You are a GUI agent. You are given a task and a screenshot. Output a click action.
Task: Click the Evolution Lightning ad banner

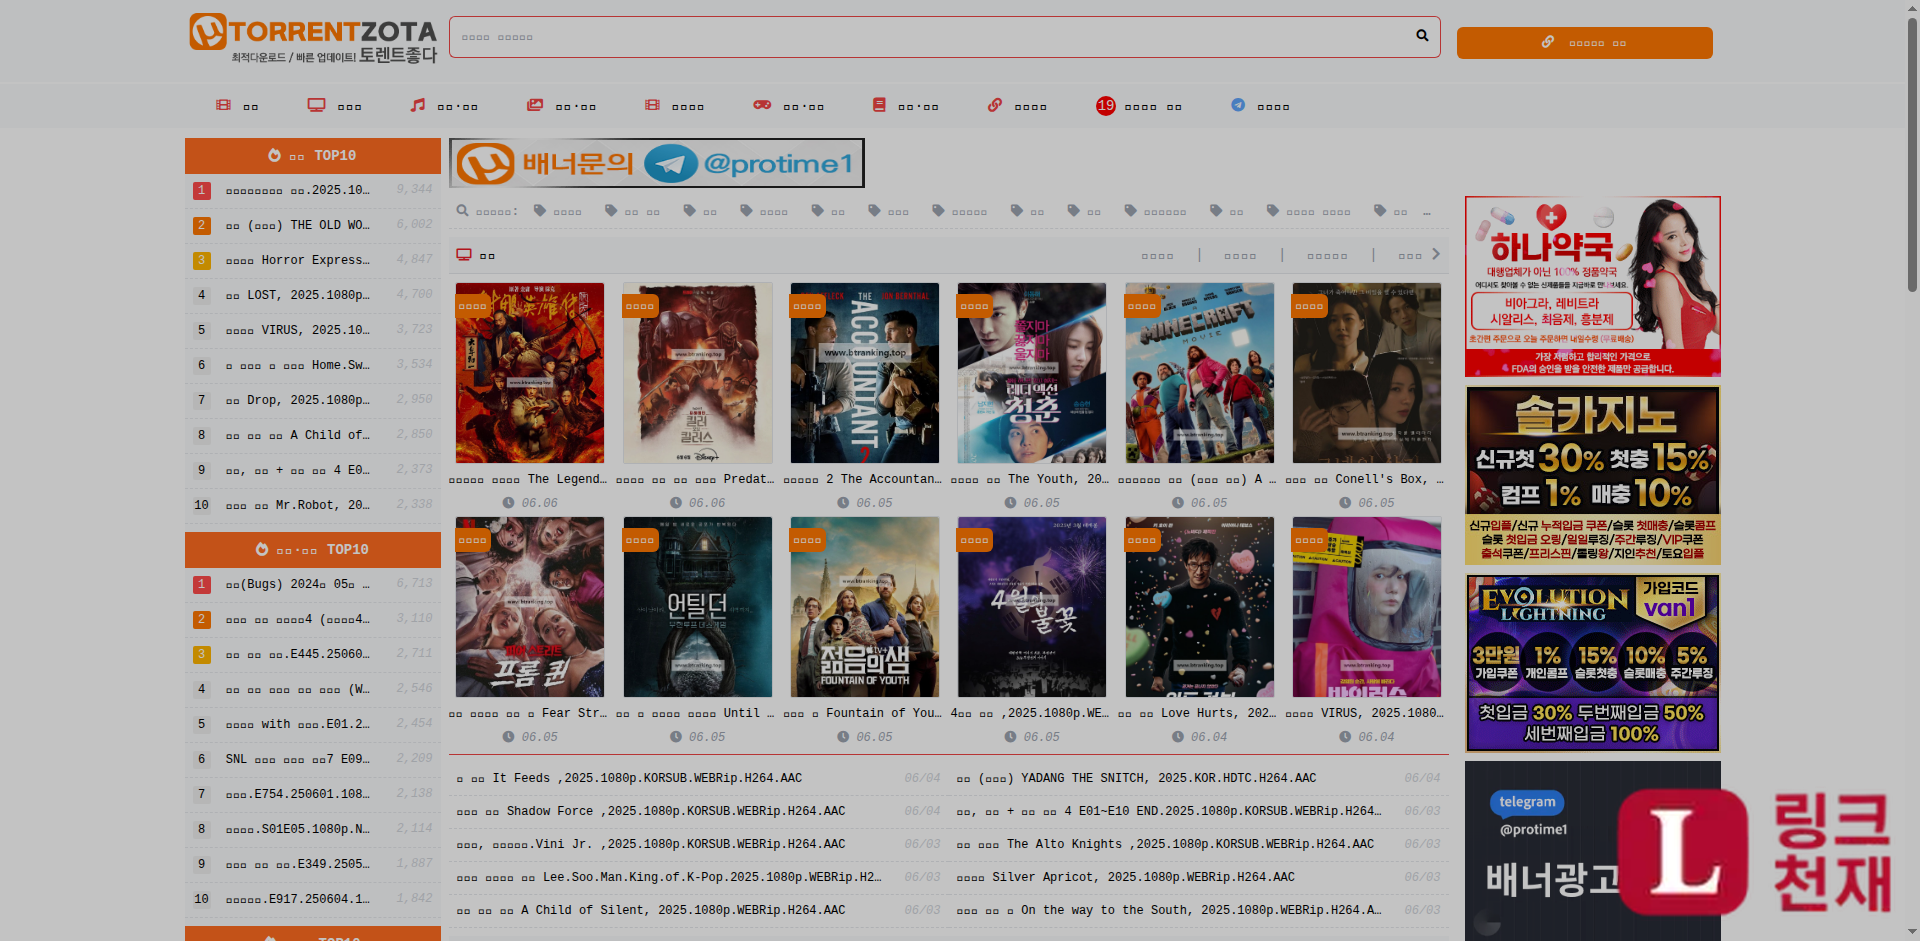pos(1592,663)
